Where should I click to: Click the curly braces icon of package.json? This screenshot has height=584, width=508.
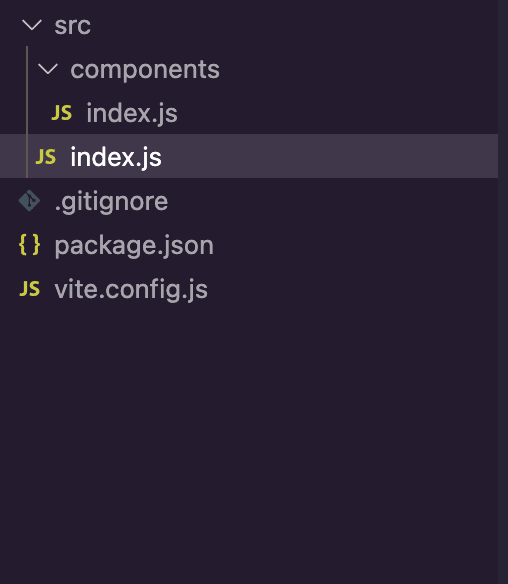29,245
